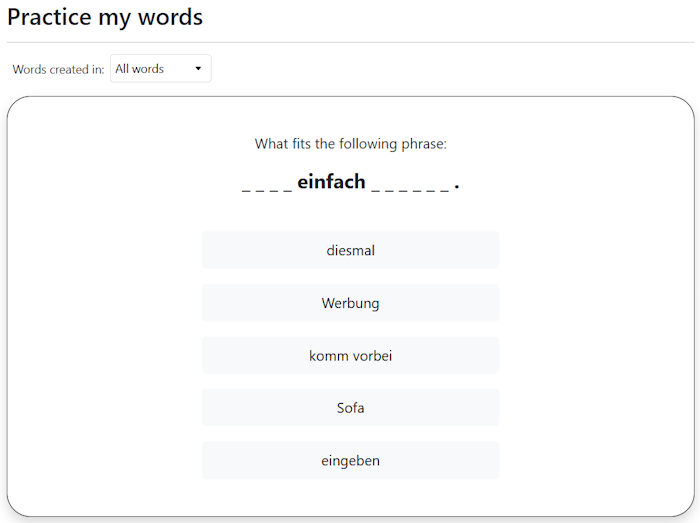Click the 'All words' text in the selector
This screenshot has height=523, width=700.
[140, 69]
